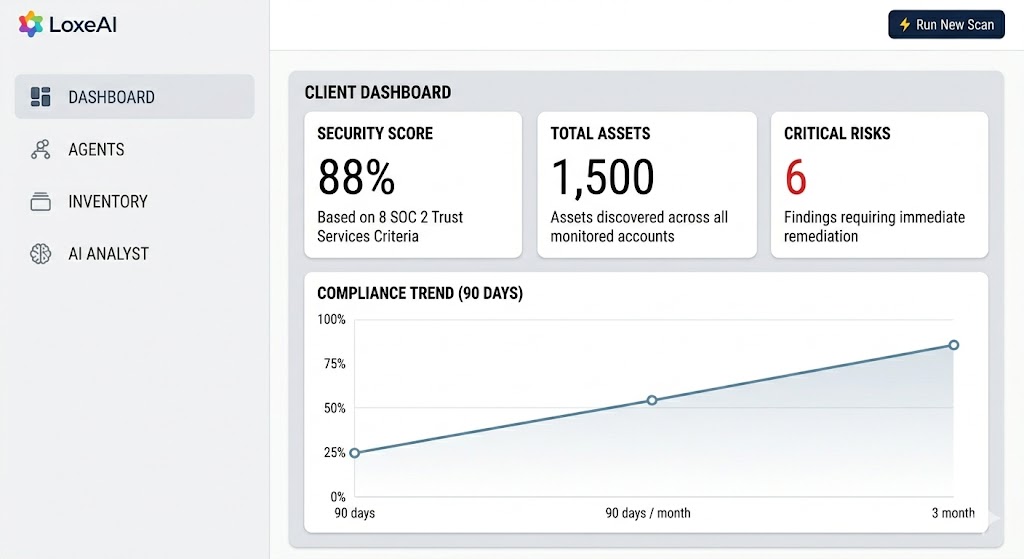Screen dimensions: 1024x559
Task: Select the middle data point on compliance chart
Action: [x=652, y=400]
